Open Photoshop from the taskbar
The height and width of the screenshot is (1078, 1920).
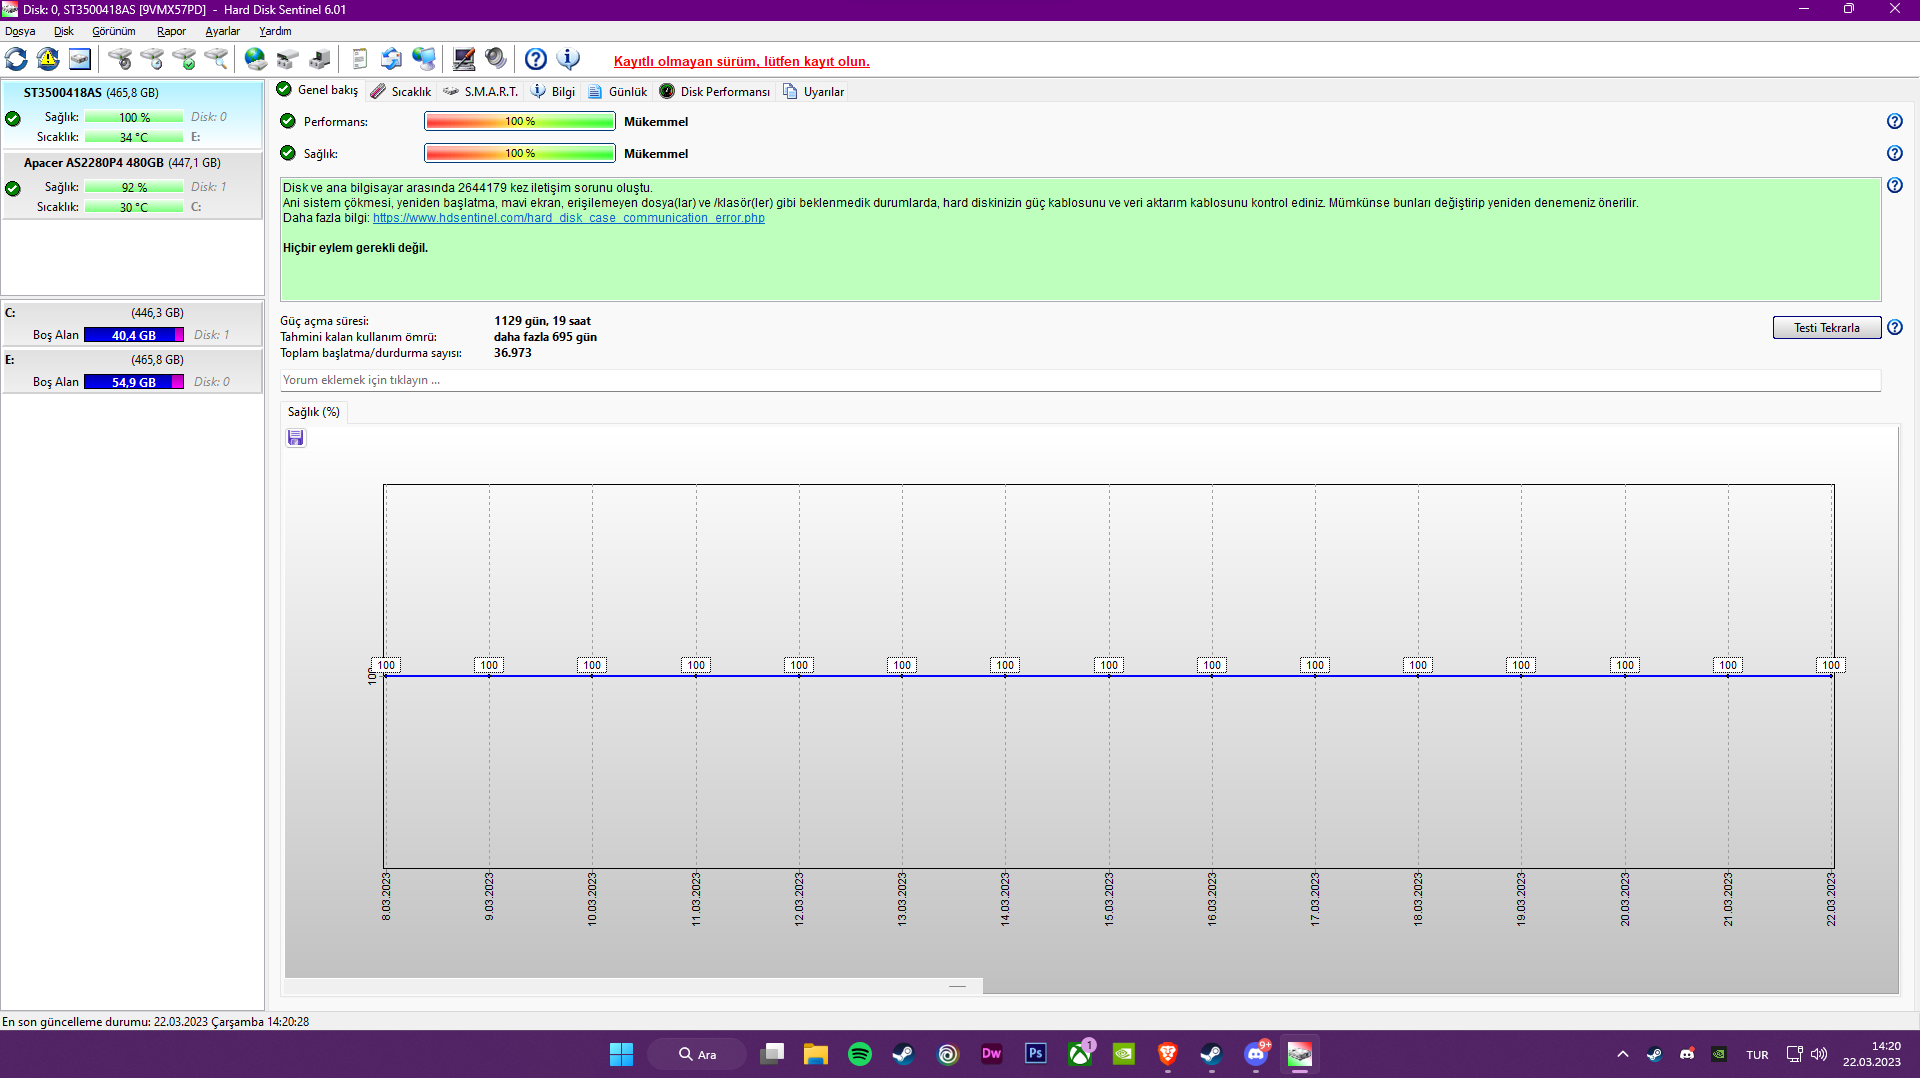pos(1036,1054)
